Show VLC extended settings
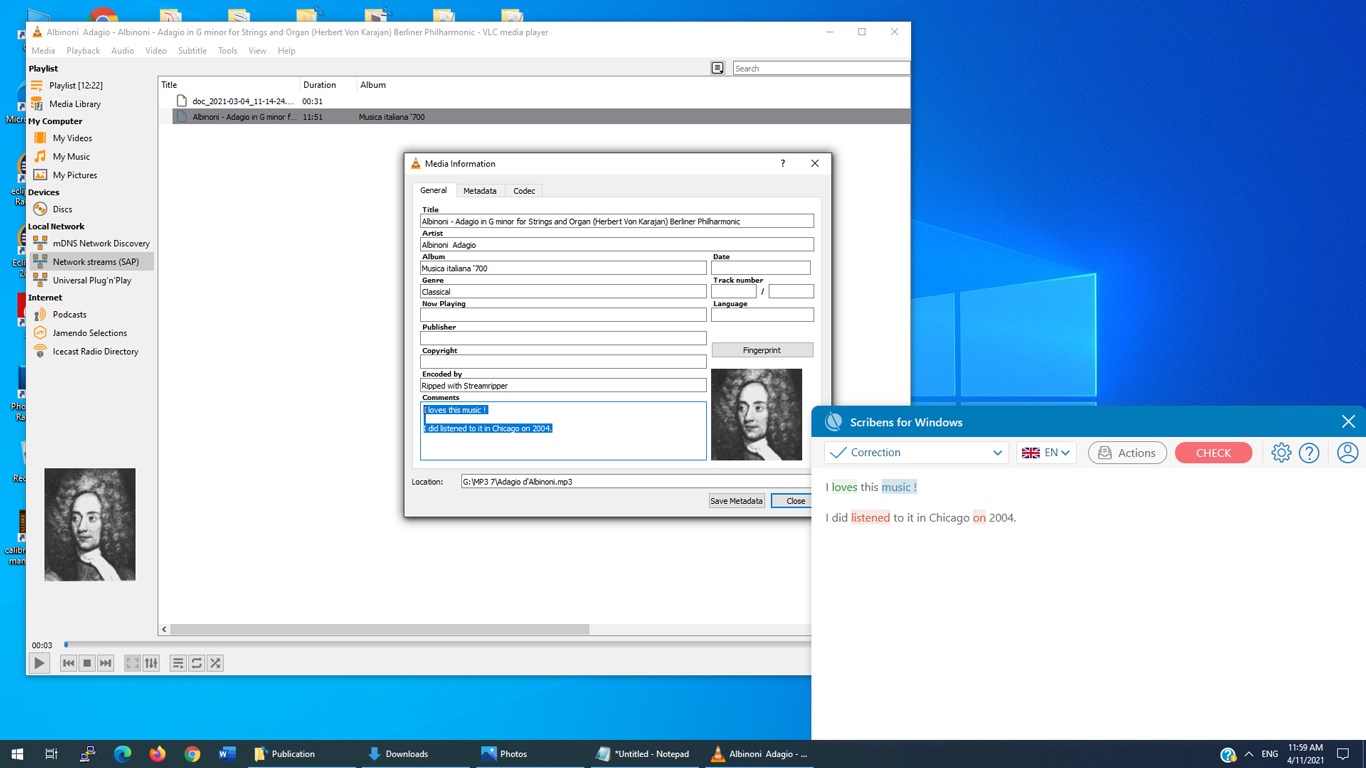Screen dimensions: 1366x768 [151, 663]
